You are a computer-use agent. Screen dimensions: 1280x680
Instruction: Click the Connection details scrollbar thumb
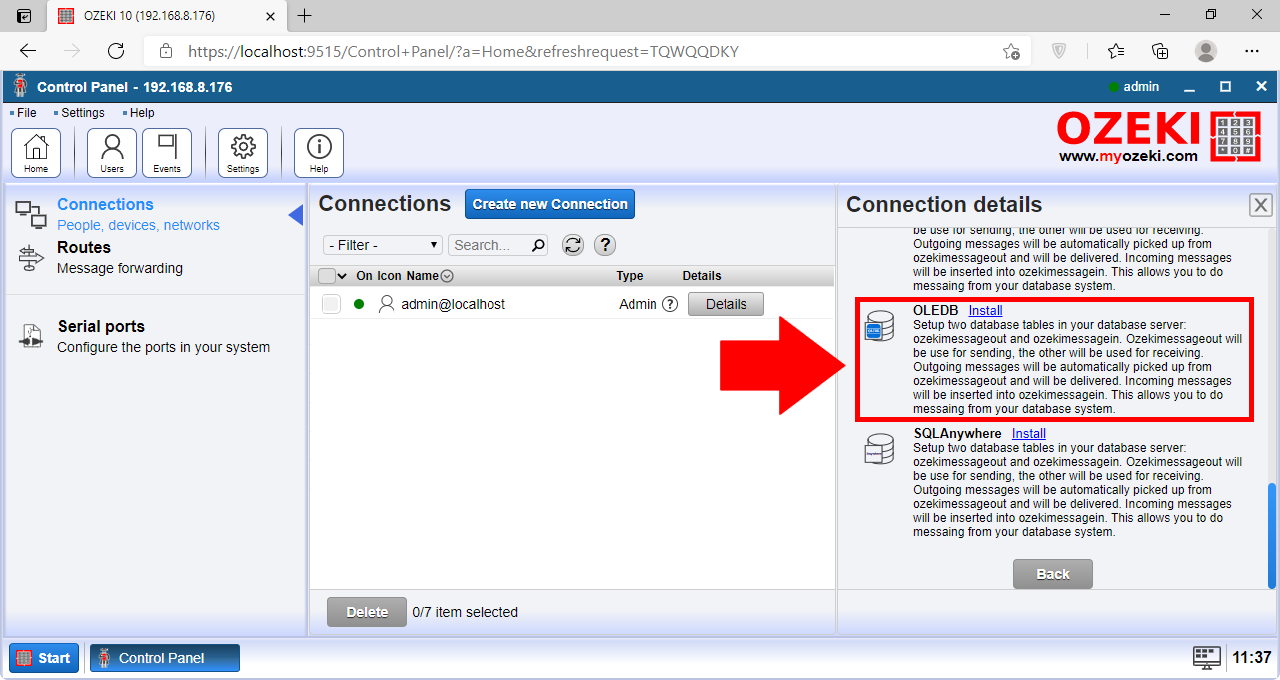pos(1272,536)
